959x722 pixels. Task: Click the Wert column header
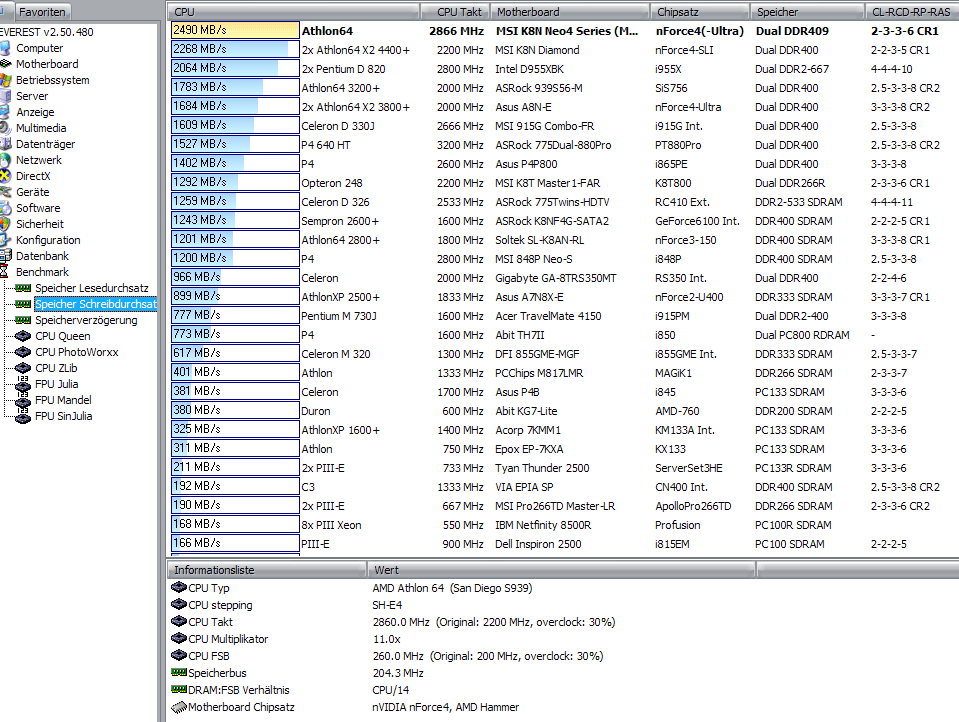(x=561, y=570)
